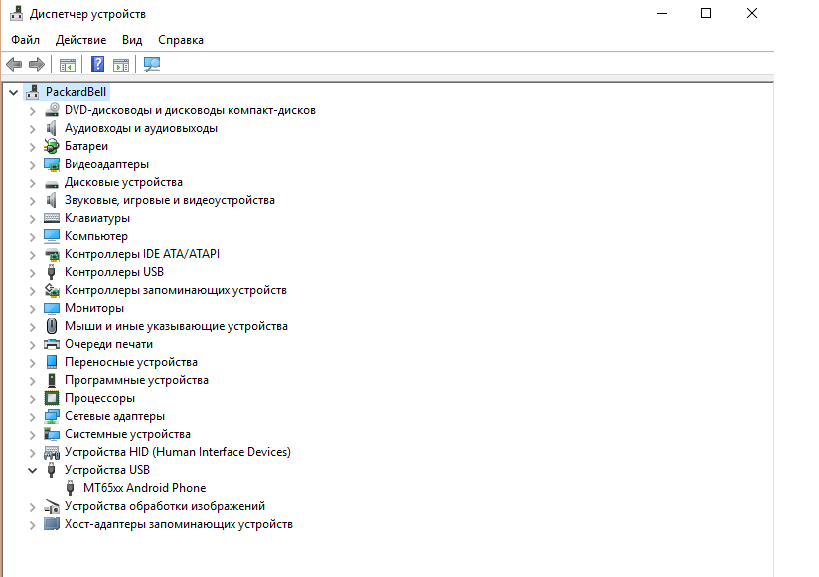Image resolution: width=819 pixels, height=577 pixels.
Task: Expand the Хост-адаптеры запоминающих устройств arrow
Action: coord(32,525)
